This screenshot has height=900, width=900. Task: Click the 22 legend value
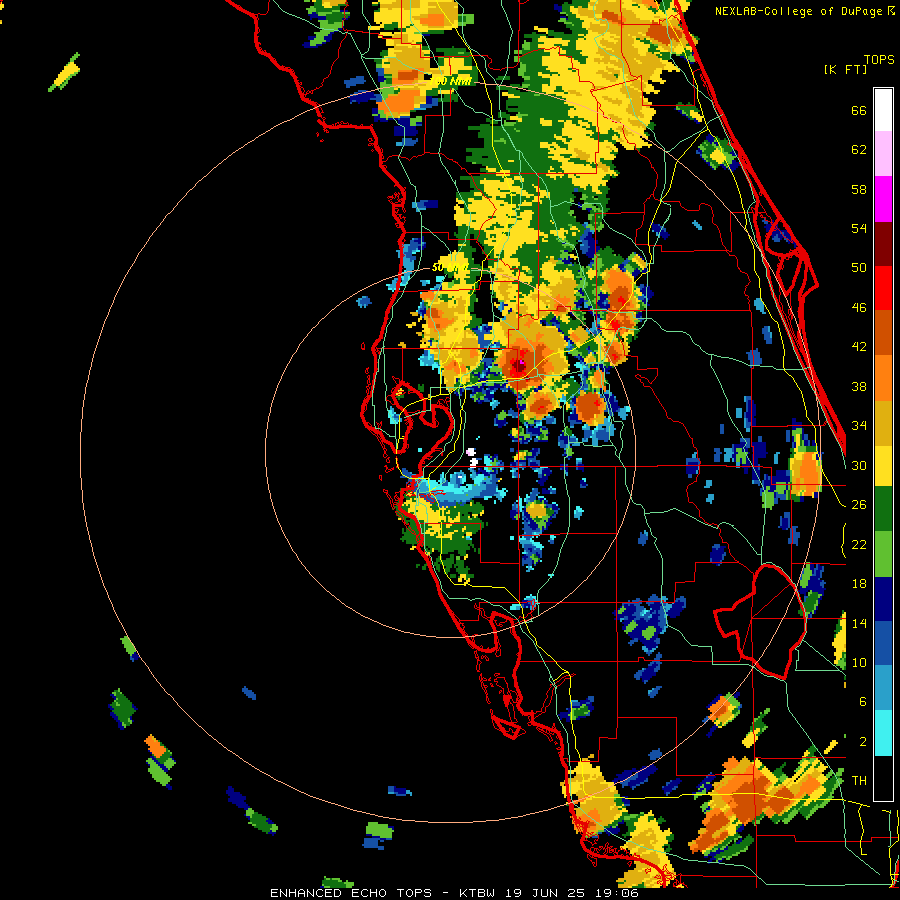pyautogui.click(x=859, y=544)
